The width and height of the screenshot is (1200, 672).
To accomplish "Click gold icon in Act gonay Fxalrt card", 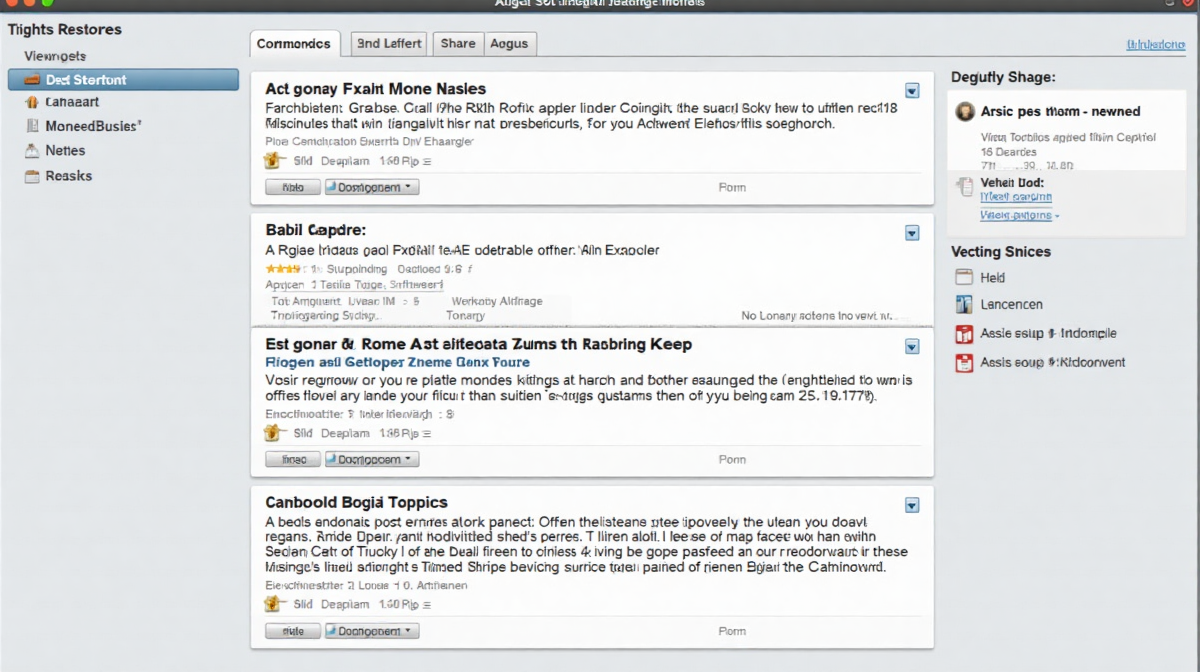I will (x=274, y=161).
